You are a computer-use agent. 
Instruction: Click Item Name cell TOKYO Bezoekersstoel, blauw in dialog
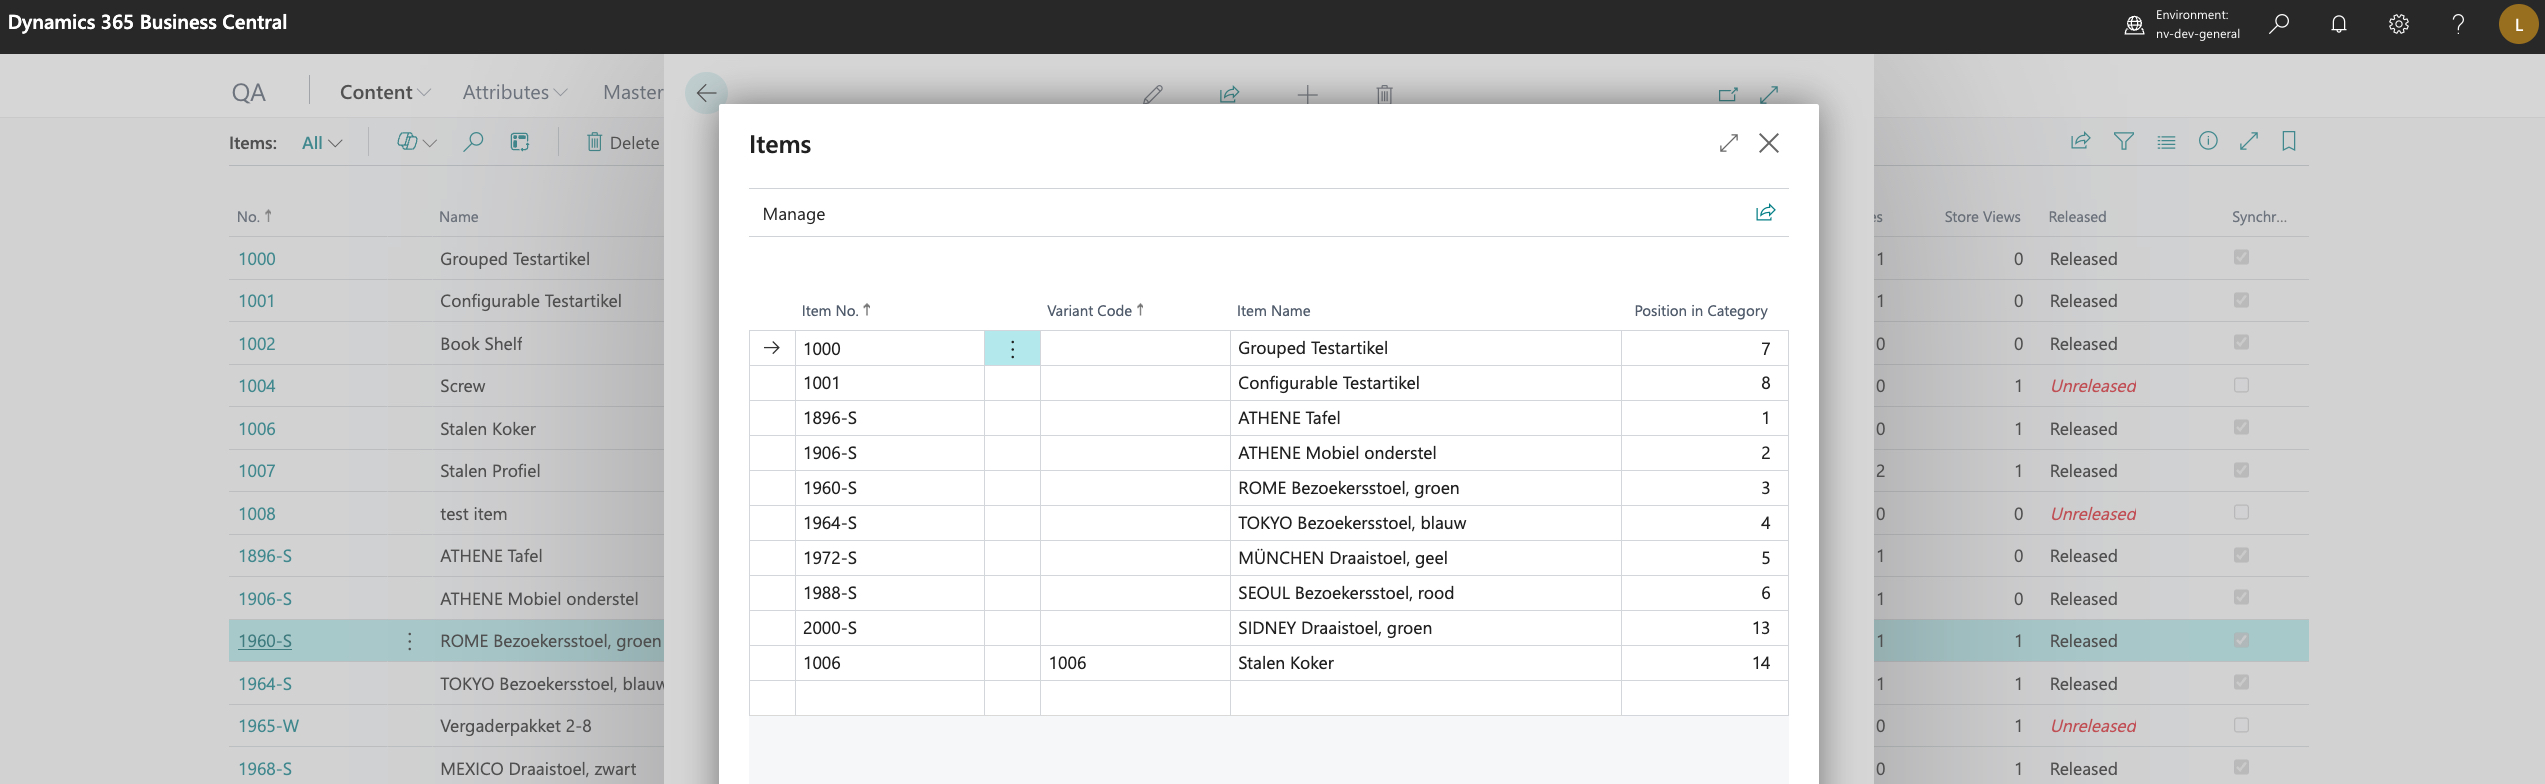click(x=1425, y=523)
